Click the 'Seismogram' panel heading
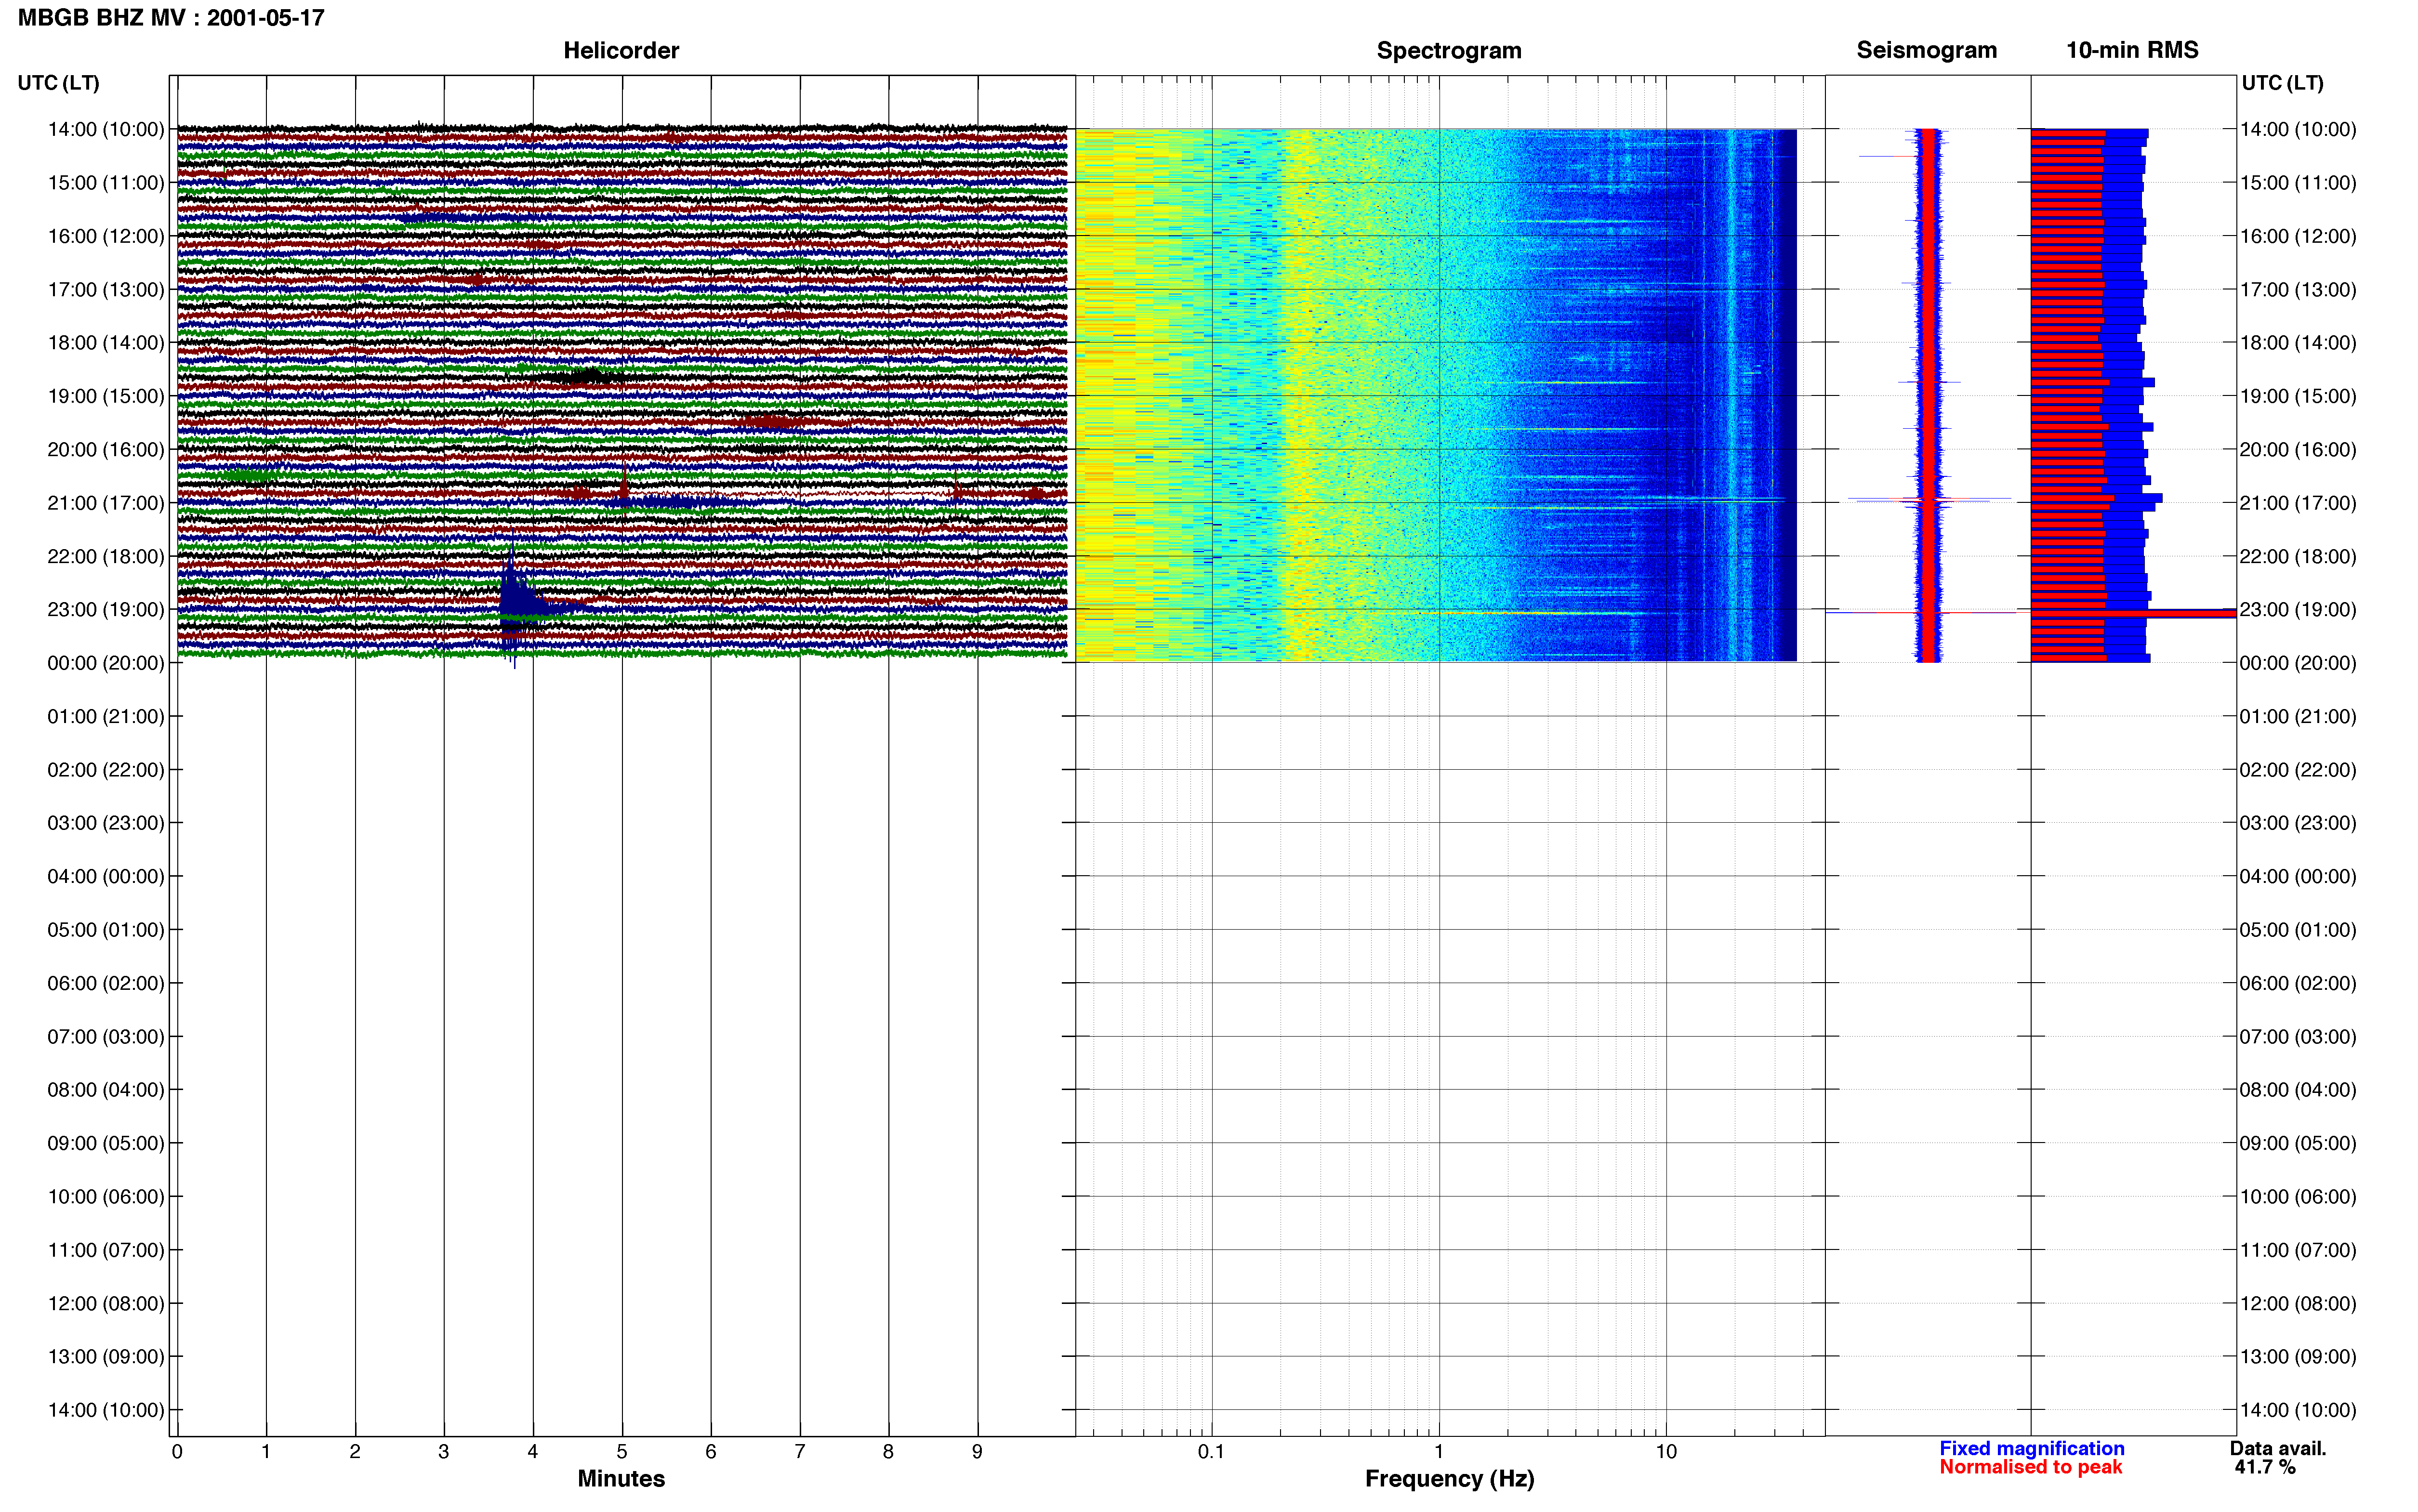 click(1926, 50)
